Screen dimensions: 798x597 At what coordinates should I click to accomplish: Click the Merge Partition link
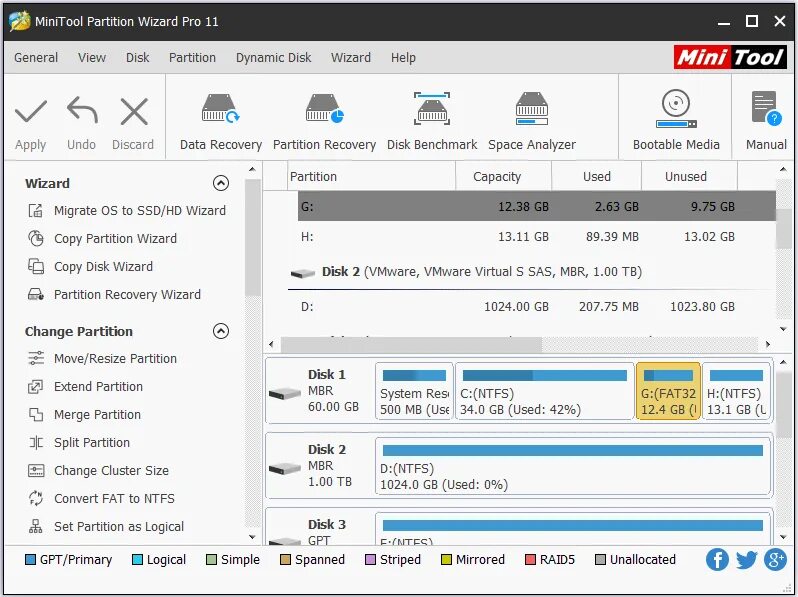pos(97,414)
